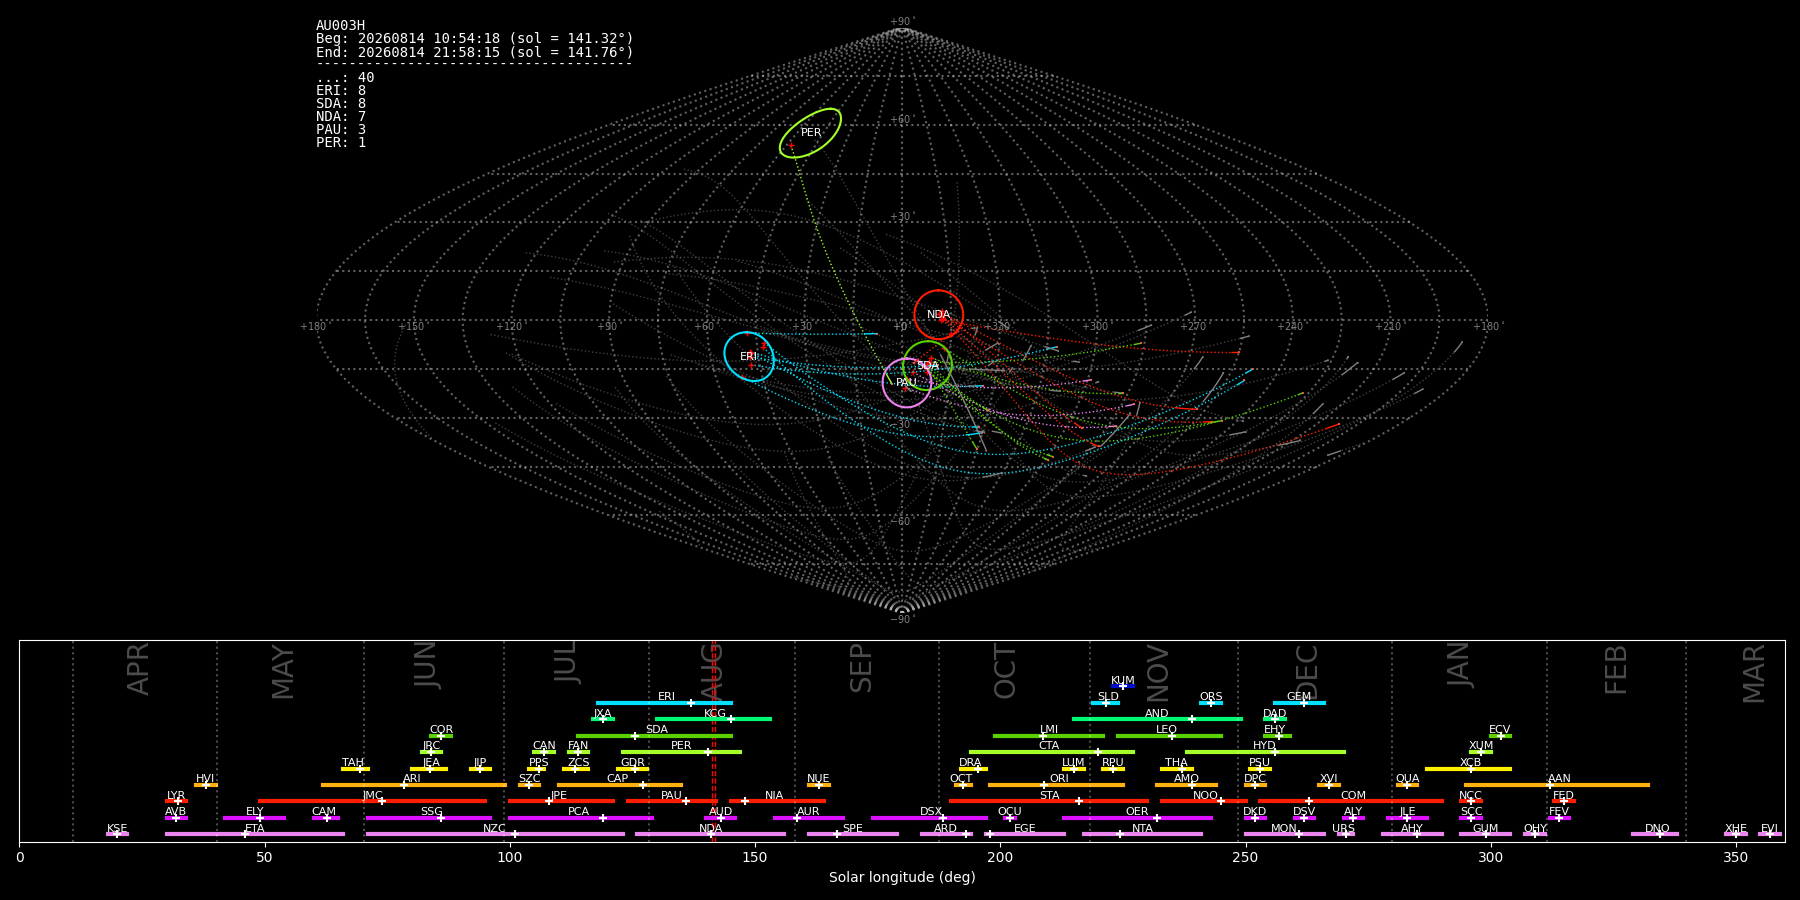
Task: Click the JAN month label
Action: pos(1459,664)
